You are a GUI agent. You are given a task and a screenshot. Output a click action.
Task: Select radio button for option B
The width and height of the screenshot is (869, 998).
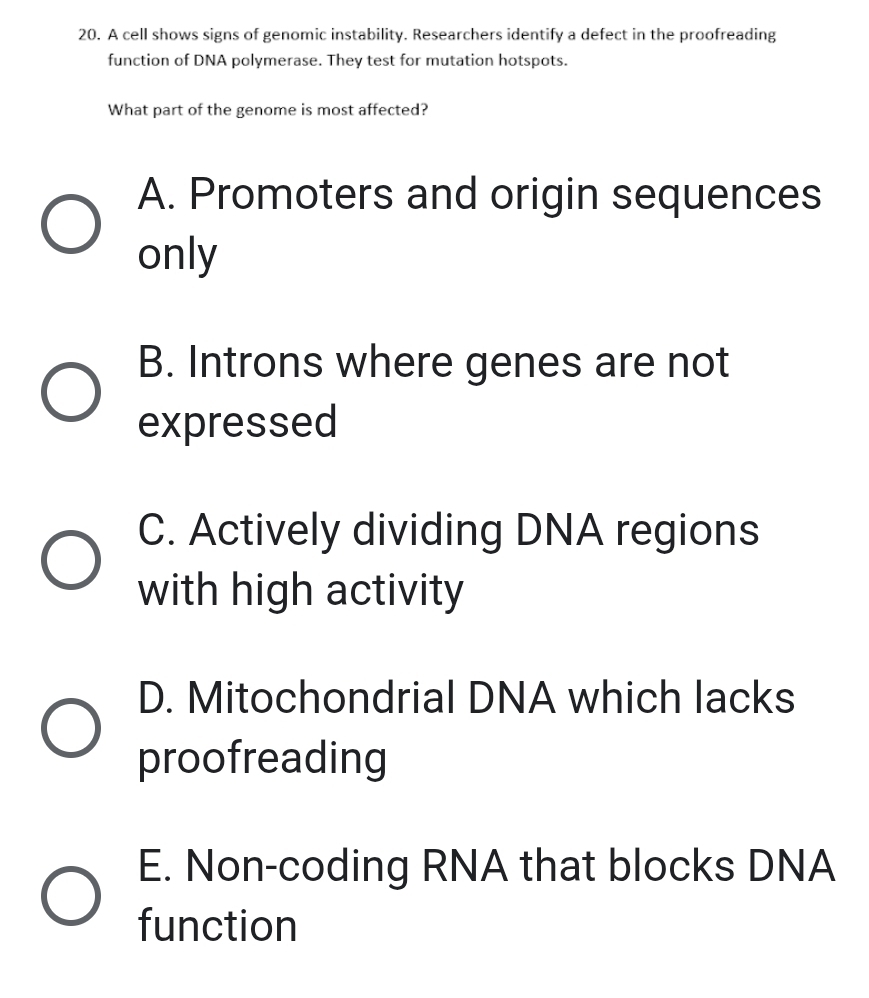pos(71,392)
